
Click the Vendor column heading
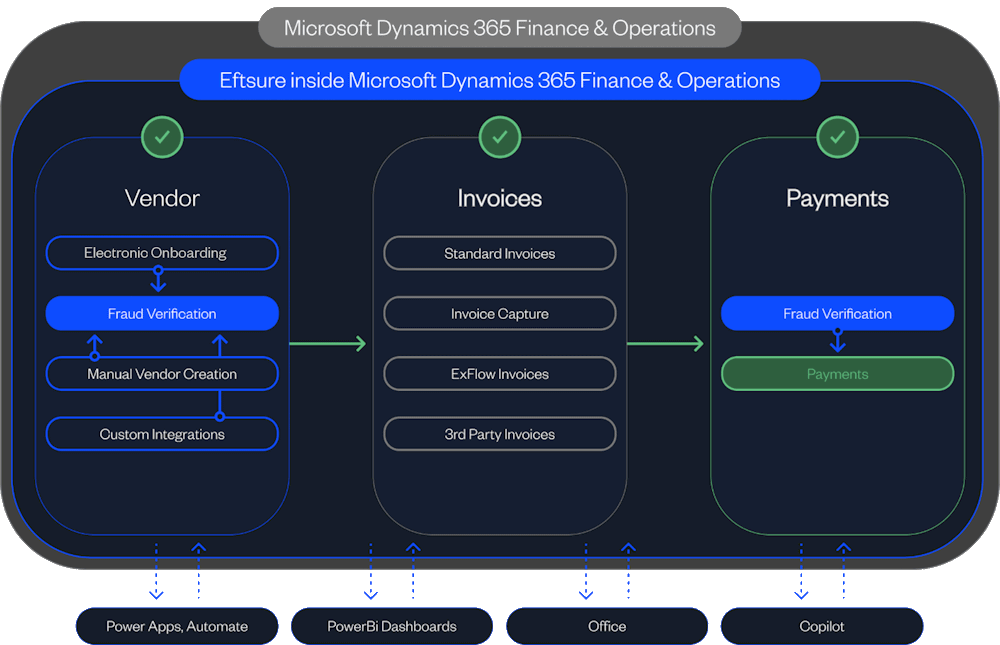tap(162, 198)
